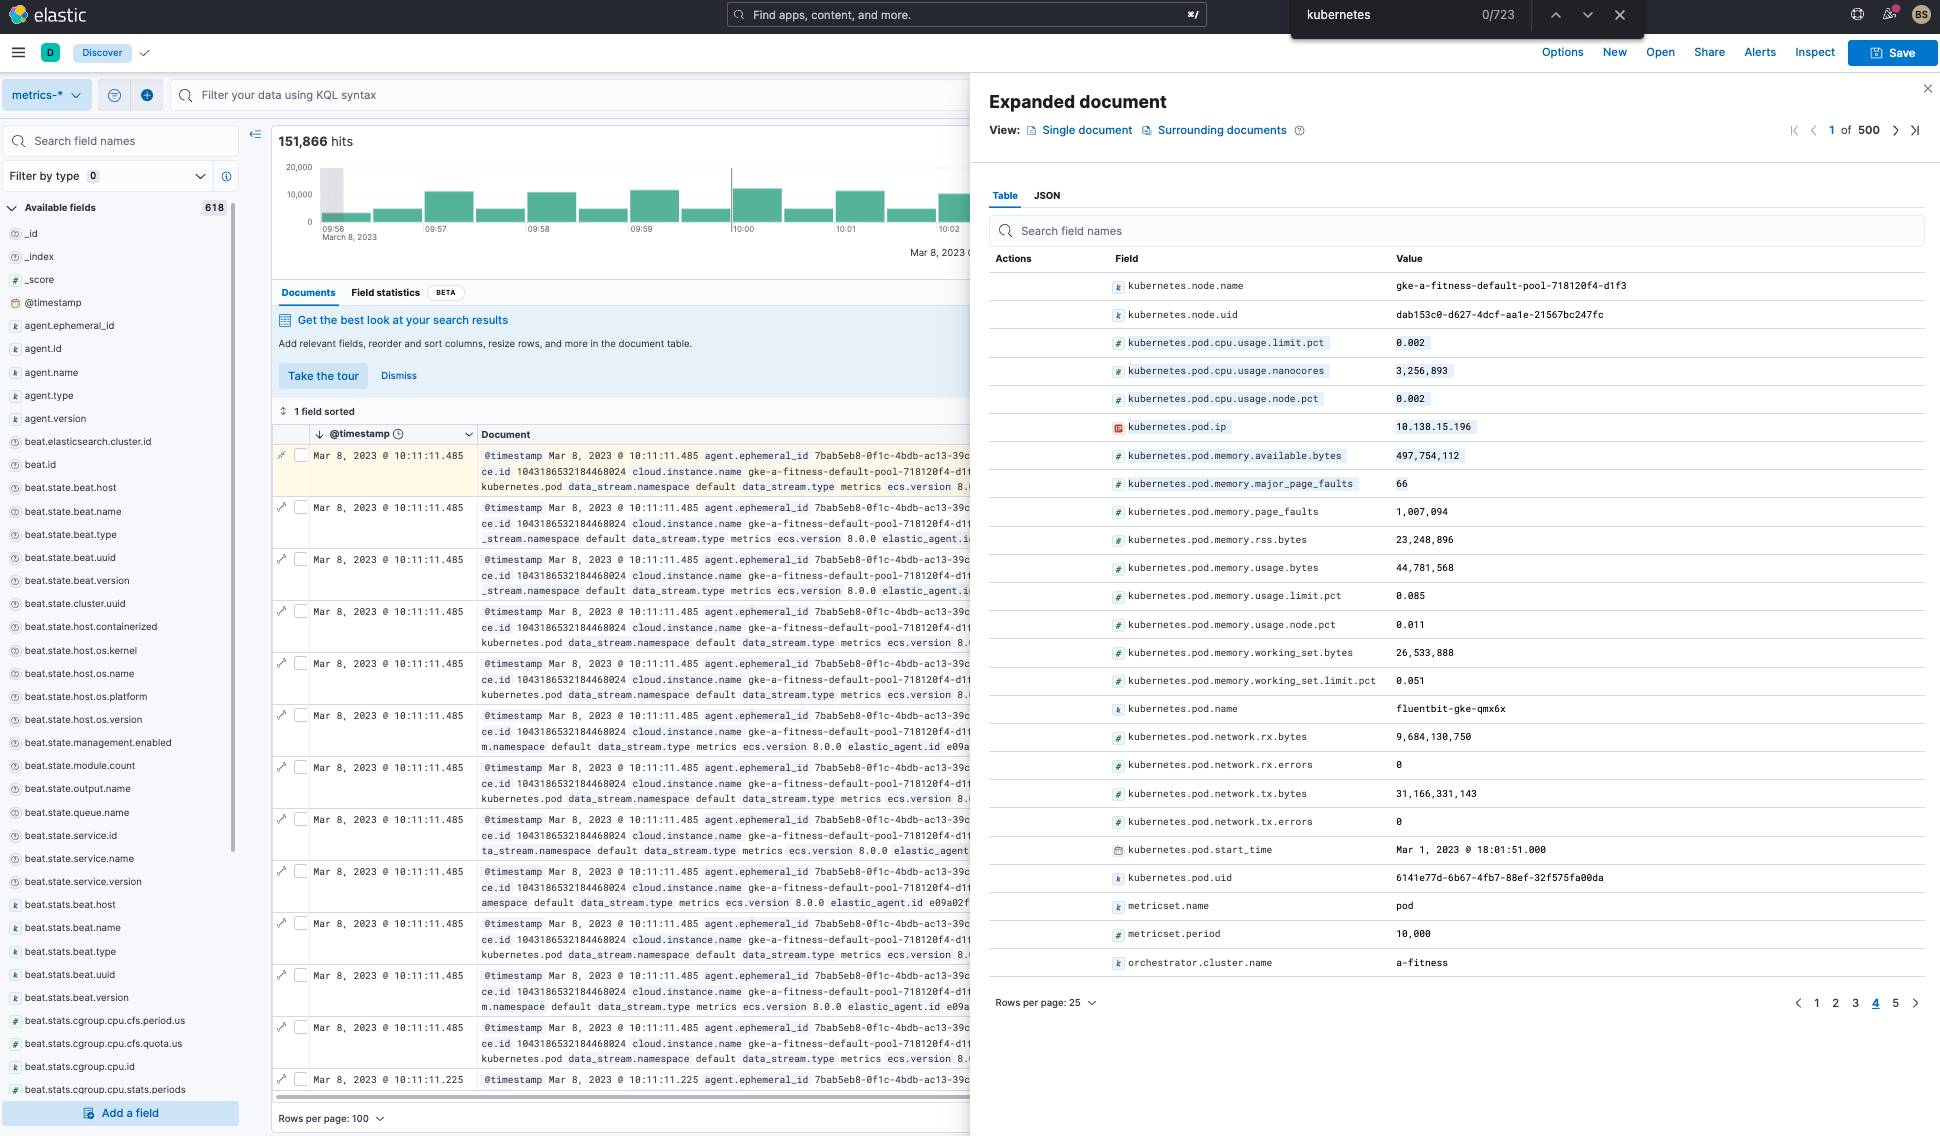The height and width of the screenshot is (1136, 1940).
Task: Show Surrounding documents help icon
Action: (x=1299, y=130)
